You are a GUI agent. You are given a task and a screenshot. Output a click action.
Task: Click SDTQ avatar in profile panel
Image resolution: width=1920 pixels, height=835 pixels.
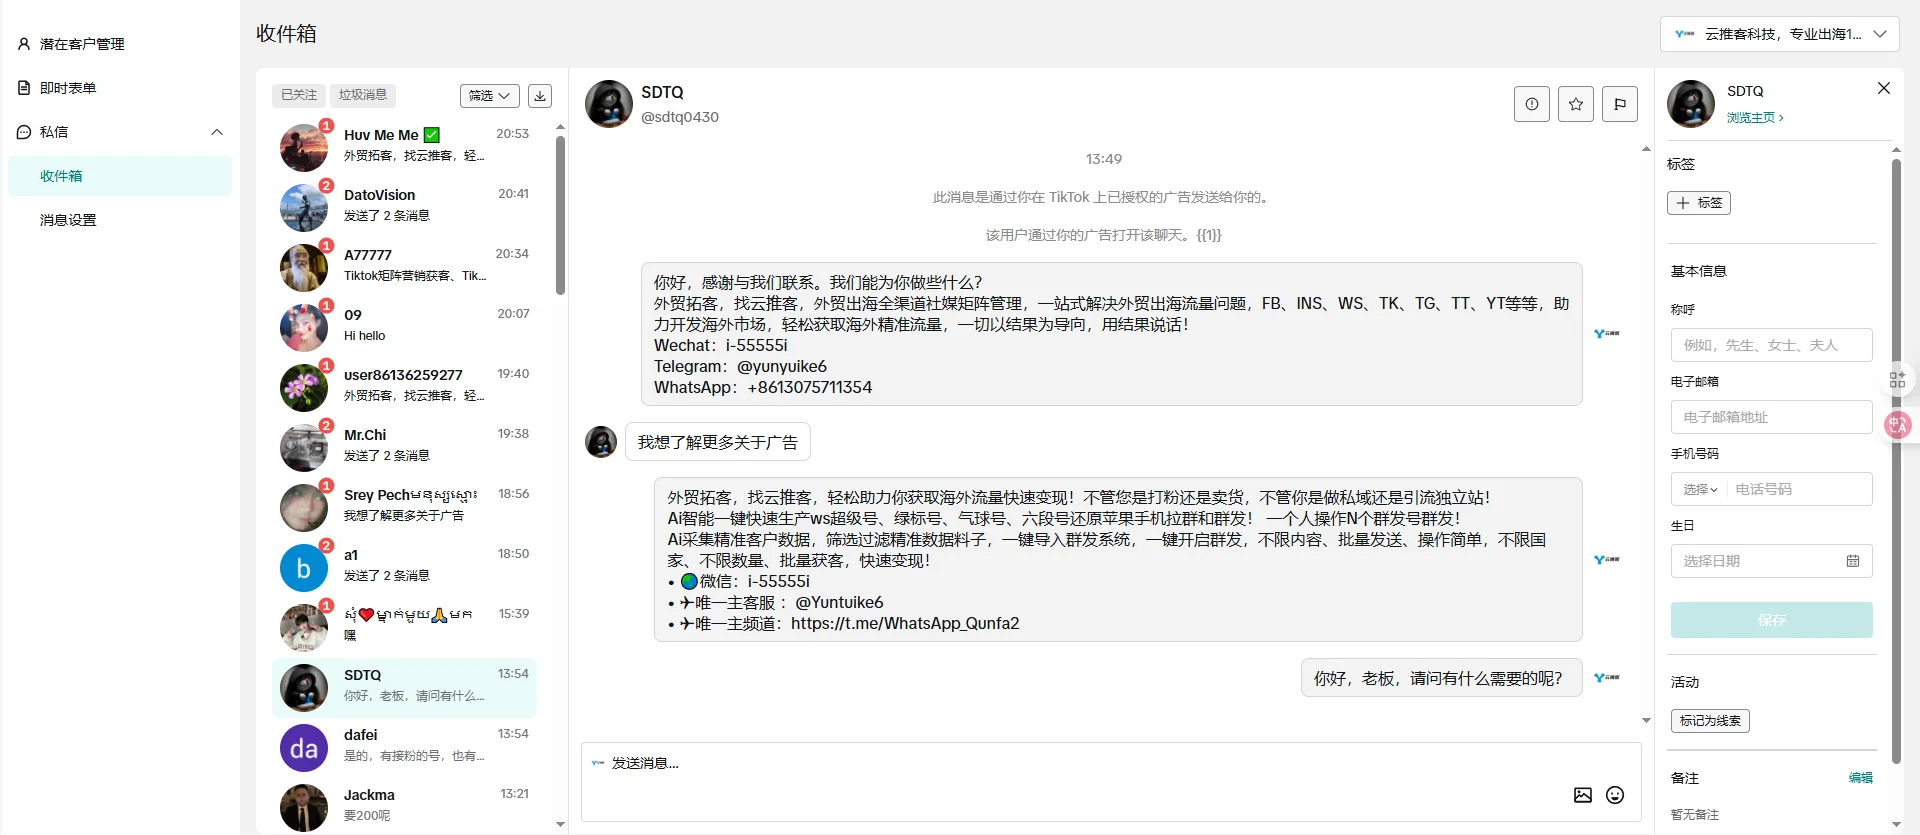point(1691,104)
